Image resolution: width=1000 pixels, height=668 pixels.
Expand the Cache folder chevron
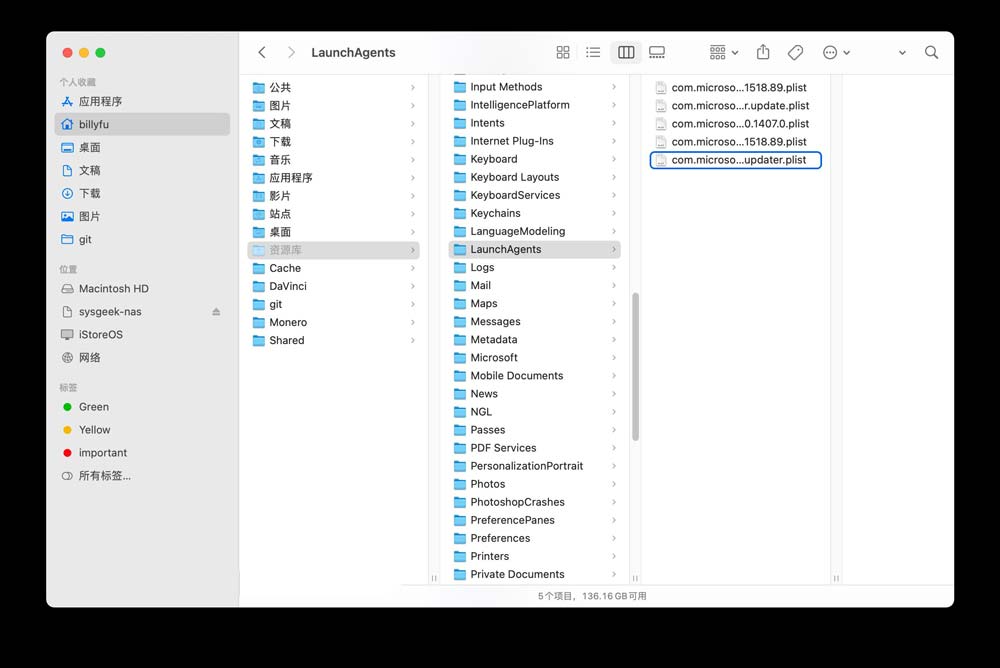pos(413,268)
